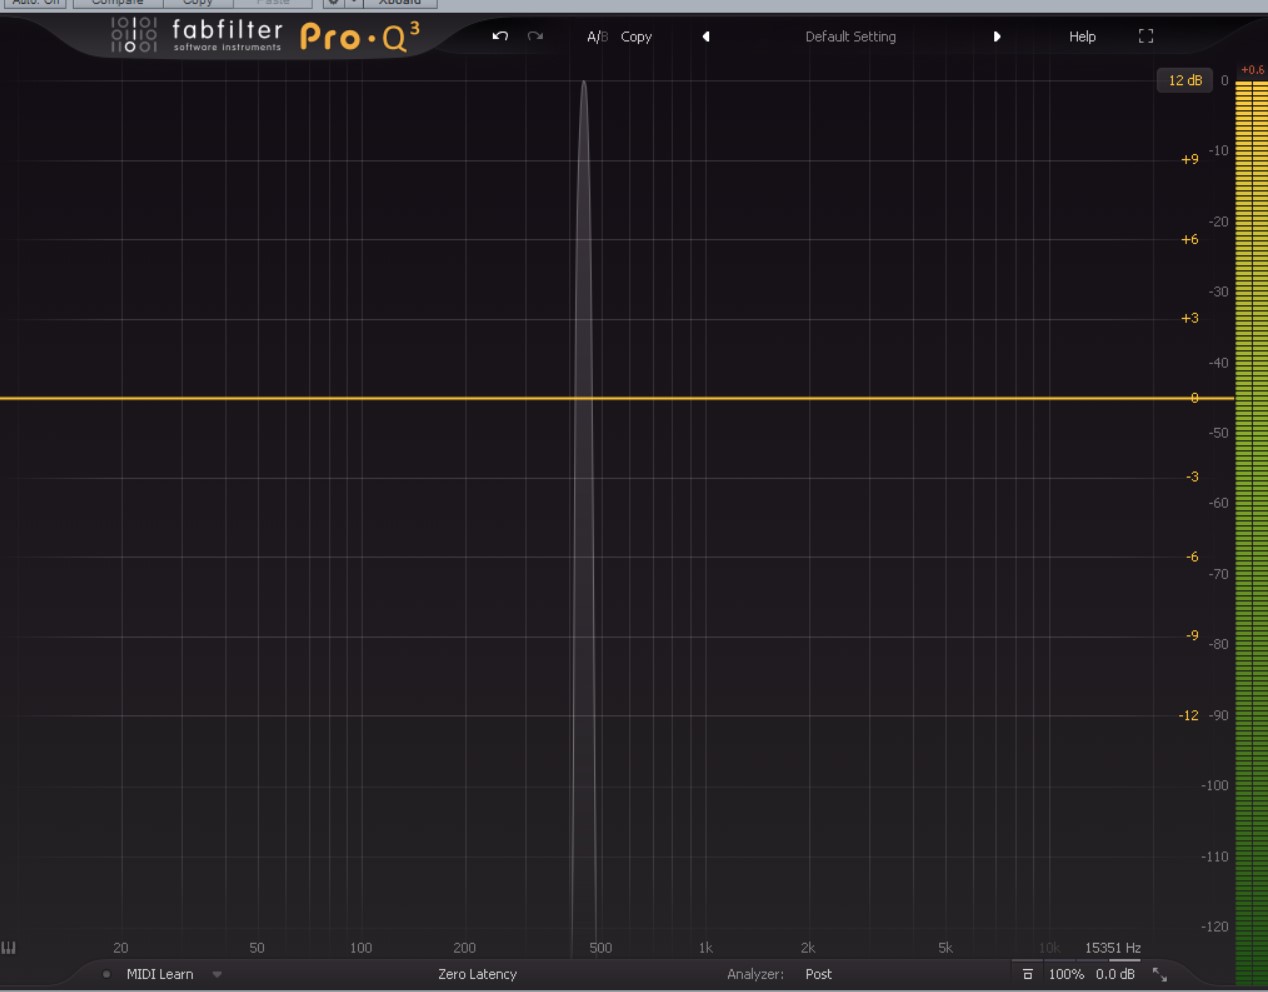This screenshot has width=1268, height=992.
Task: Open the Default Setting preset menu
Action: click(850, 36)
